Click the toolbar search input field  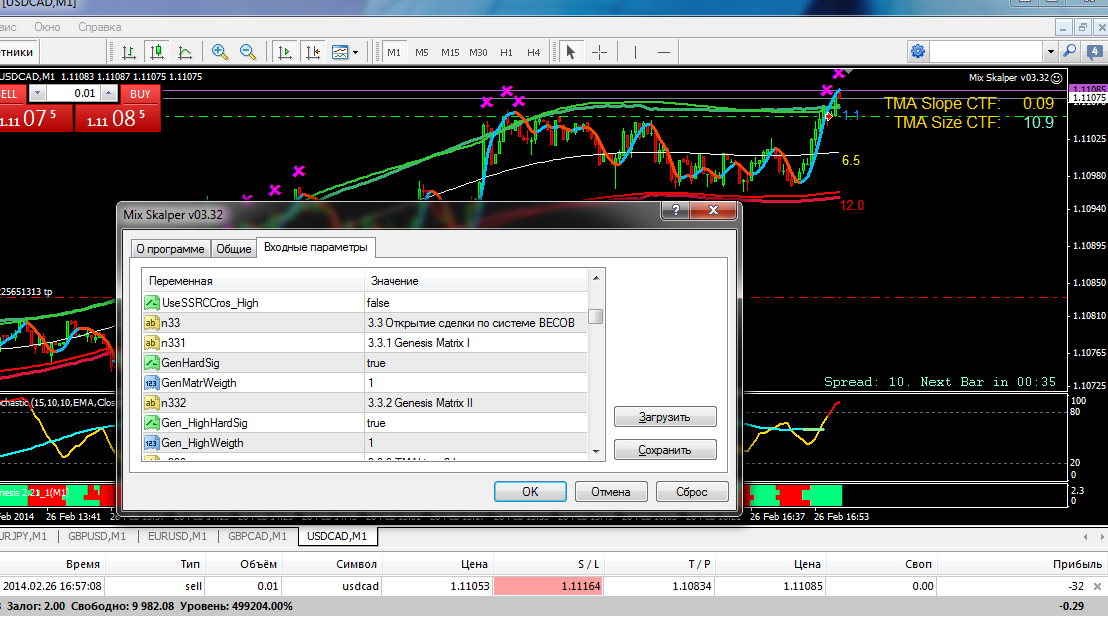(986, 52)
